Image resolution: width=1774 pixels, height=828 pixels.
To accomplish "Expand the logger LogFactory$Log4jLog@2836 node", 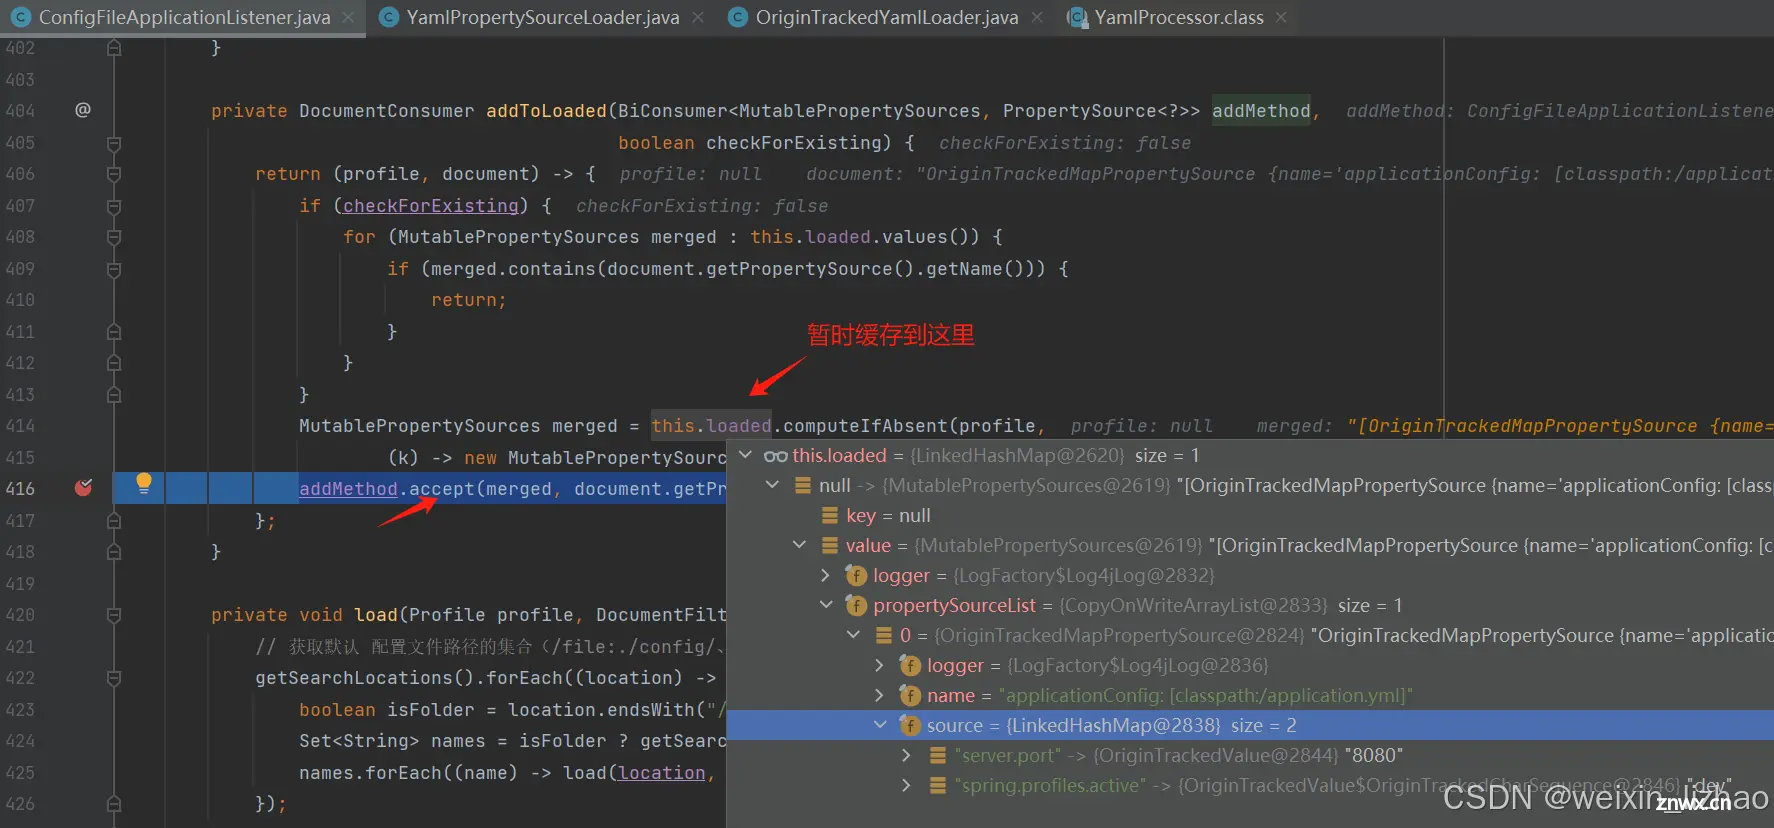I will [x=879, y=665].
